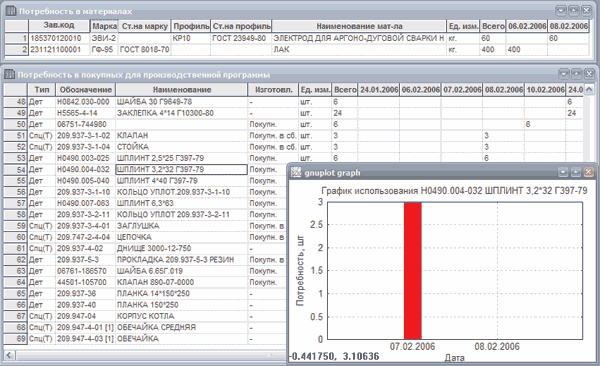Click cell 'ЭЛЕКТРОД ДЛЯ АРГОНО-ДУГОВОЙ СВАРКИ'
Screen dimensions: 600x366
(x=359, y=38)
